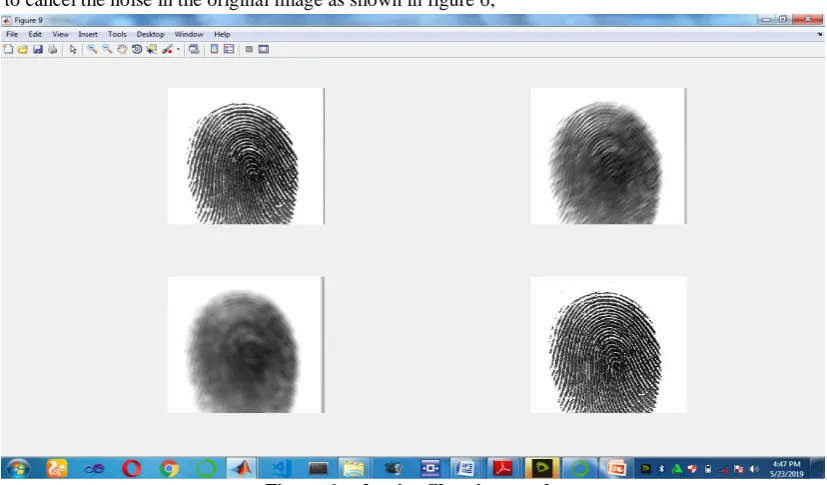Switch to Microsoft Word in the taskbar

465,468
